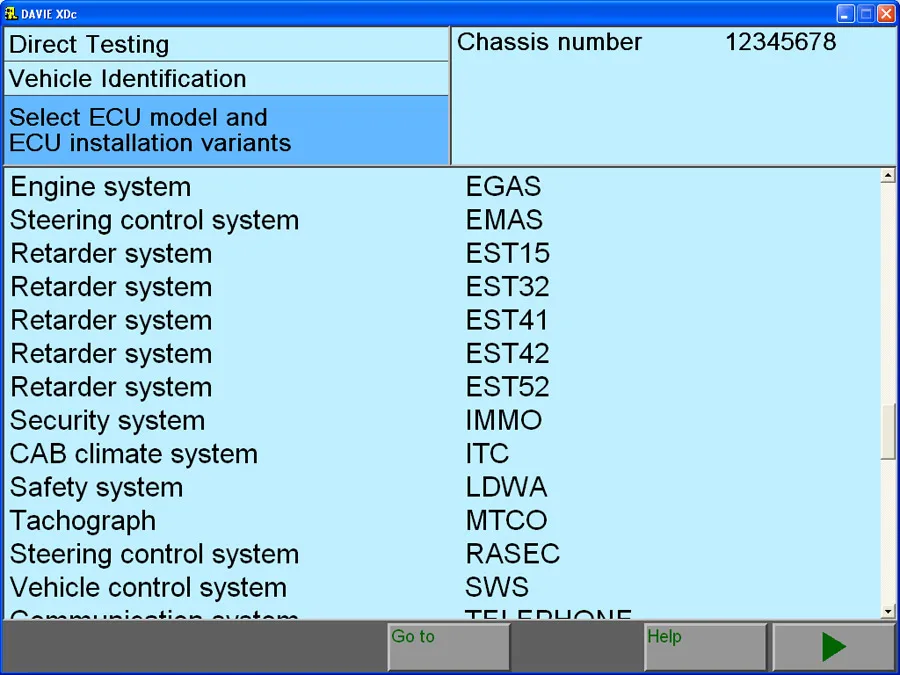Open the Help button
900x675 pixels.
(705, 647)
